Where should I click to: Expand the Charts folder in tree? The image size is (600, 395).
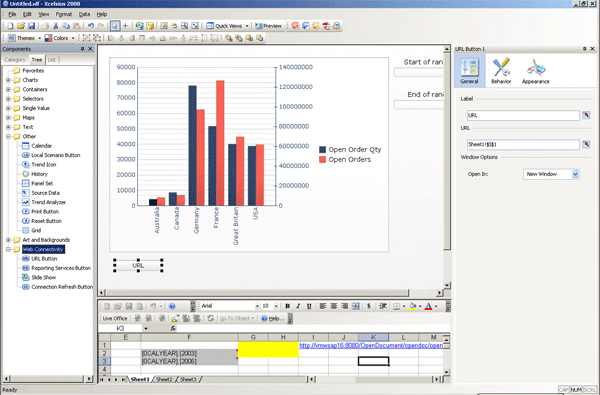[8, 80]
